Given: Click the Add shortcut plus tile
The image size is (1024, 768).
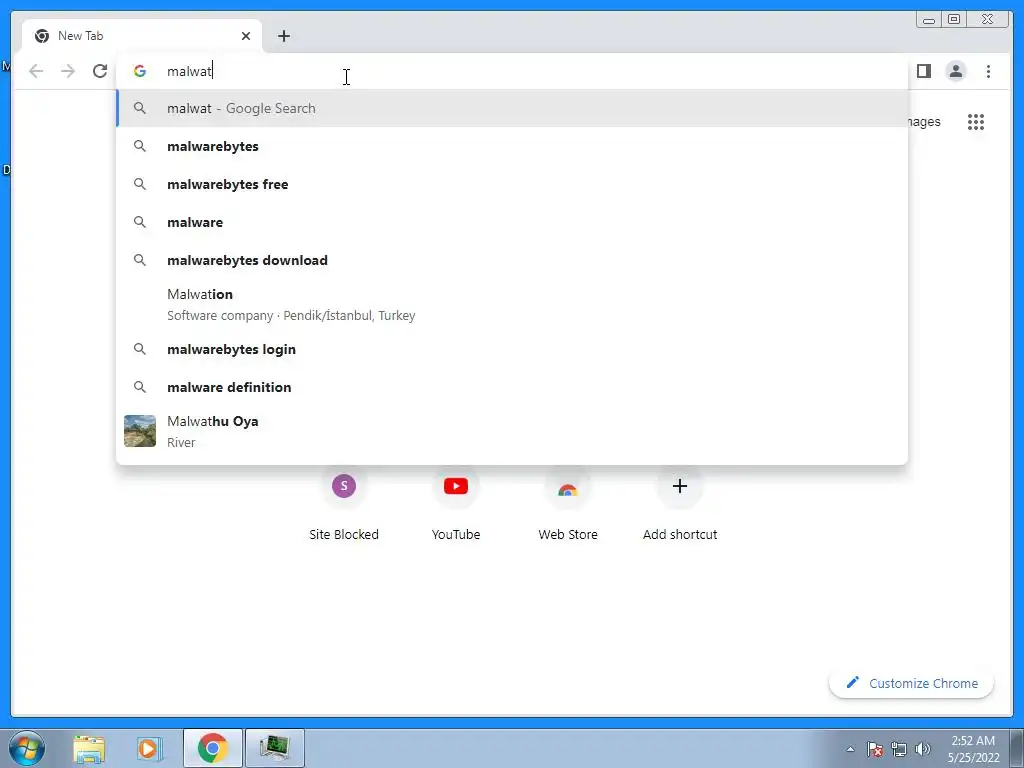Looking at the screenshot, I should [x=680, y=504].
